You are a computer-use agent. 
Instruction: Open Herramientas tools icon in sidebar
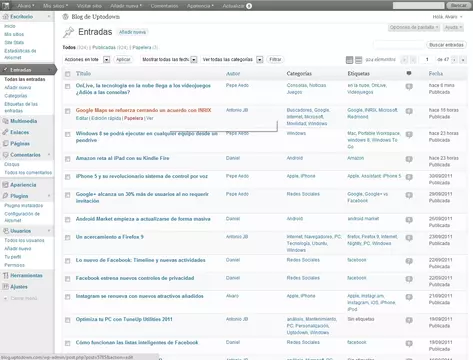[x=6, y=276]
